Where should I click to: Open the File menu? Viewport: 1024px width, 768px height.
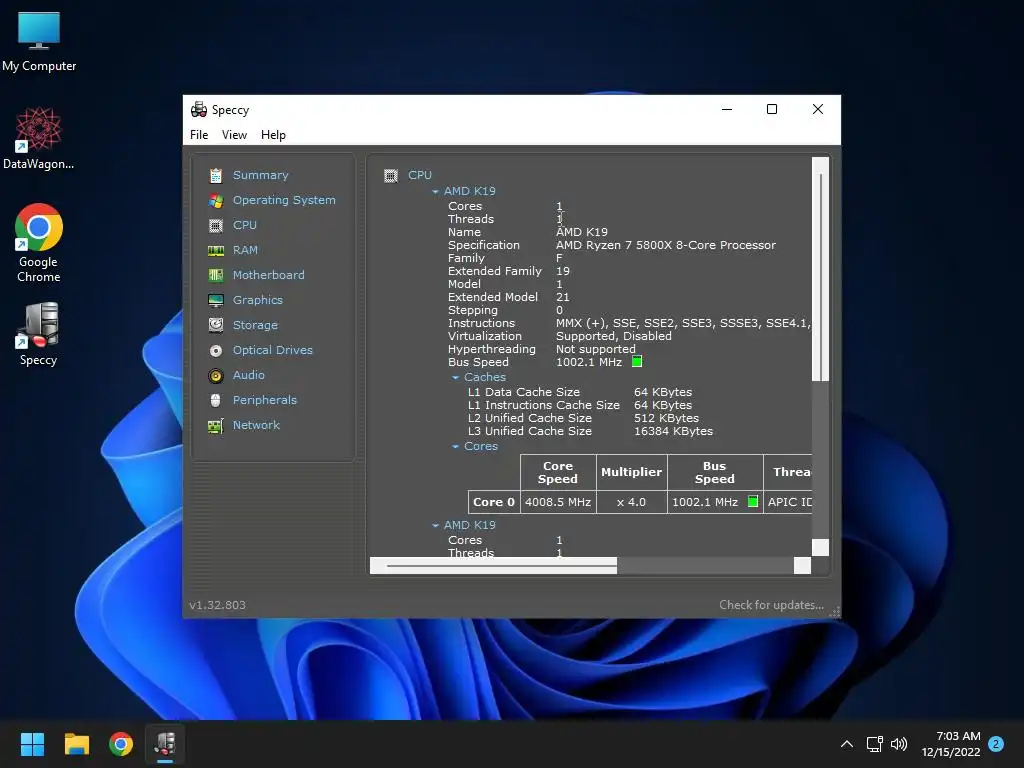(199, 135)
